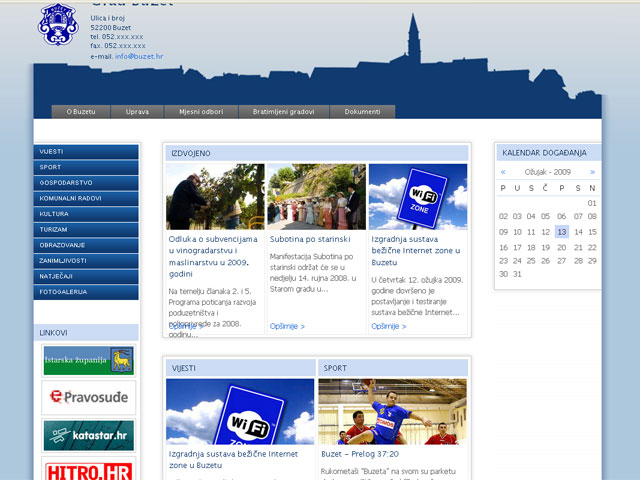The height and width of the screenshot is (480, 640).
Task: Open the Bratimljeni gradovi menu tab
Action: click(284, 111)
